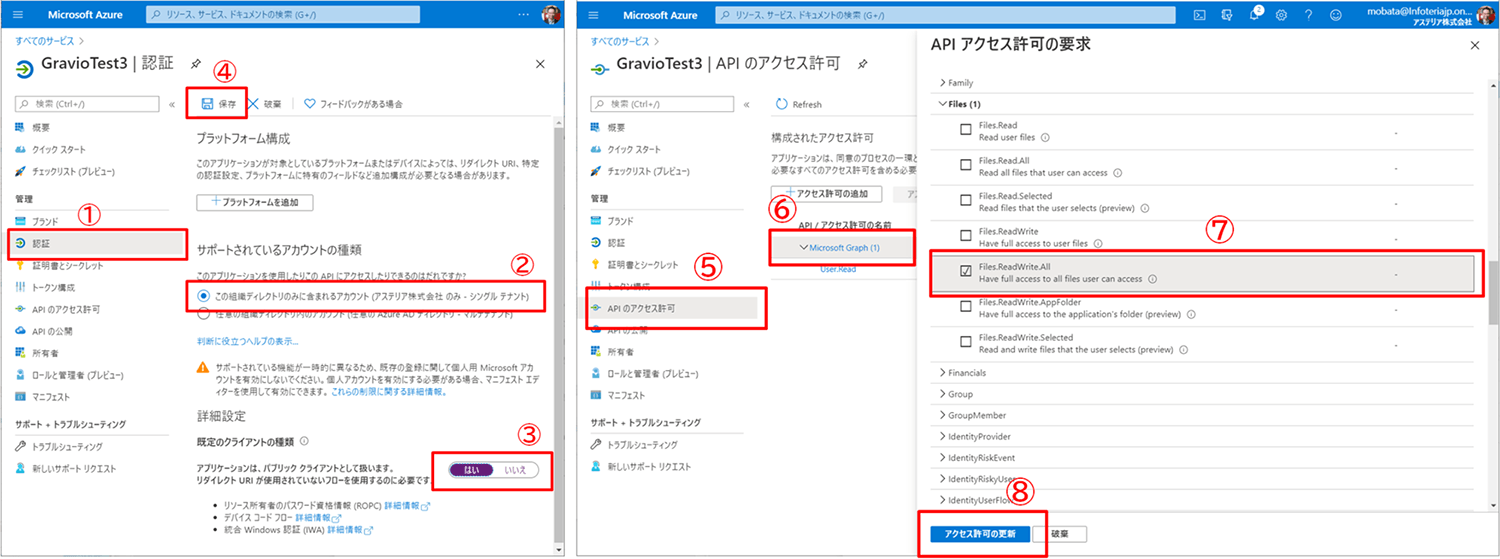Check the Files.Read.Selected permission
The width and height of the screenshot is (1500, 559).
pos(966,199)
